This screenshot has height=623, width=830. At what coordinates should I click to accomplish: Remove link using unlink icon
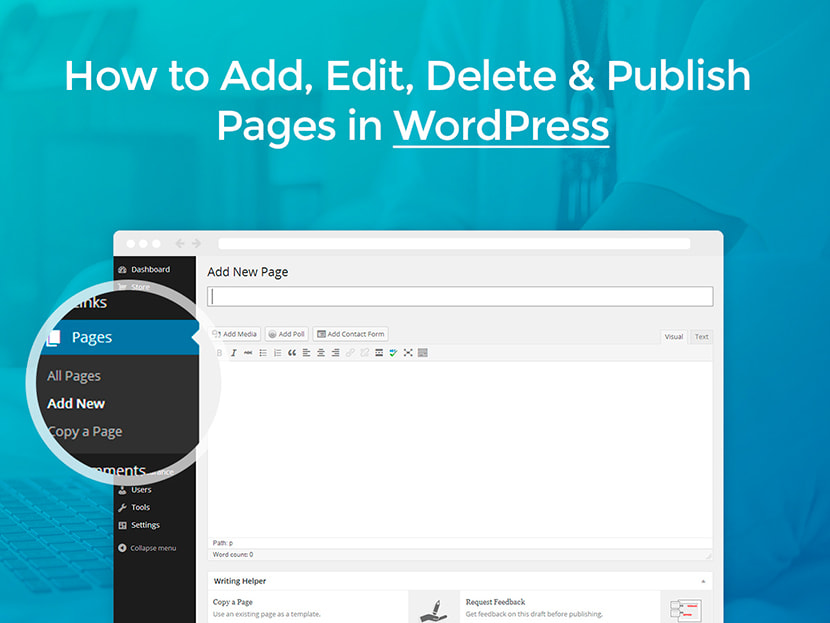point(364,353)
